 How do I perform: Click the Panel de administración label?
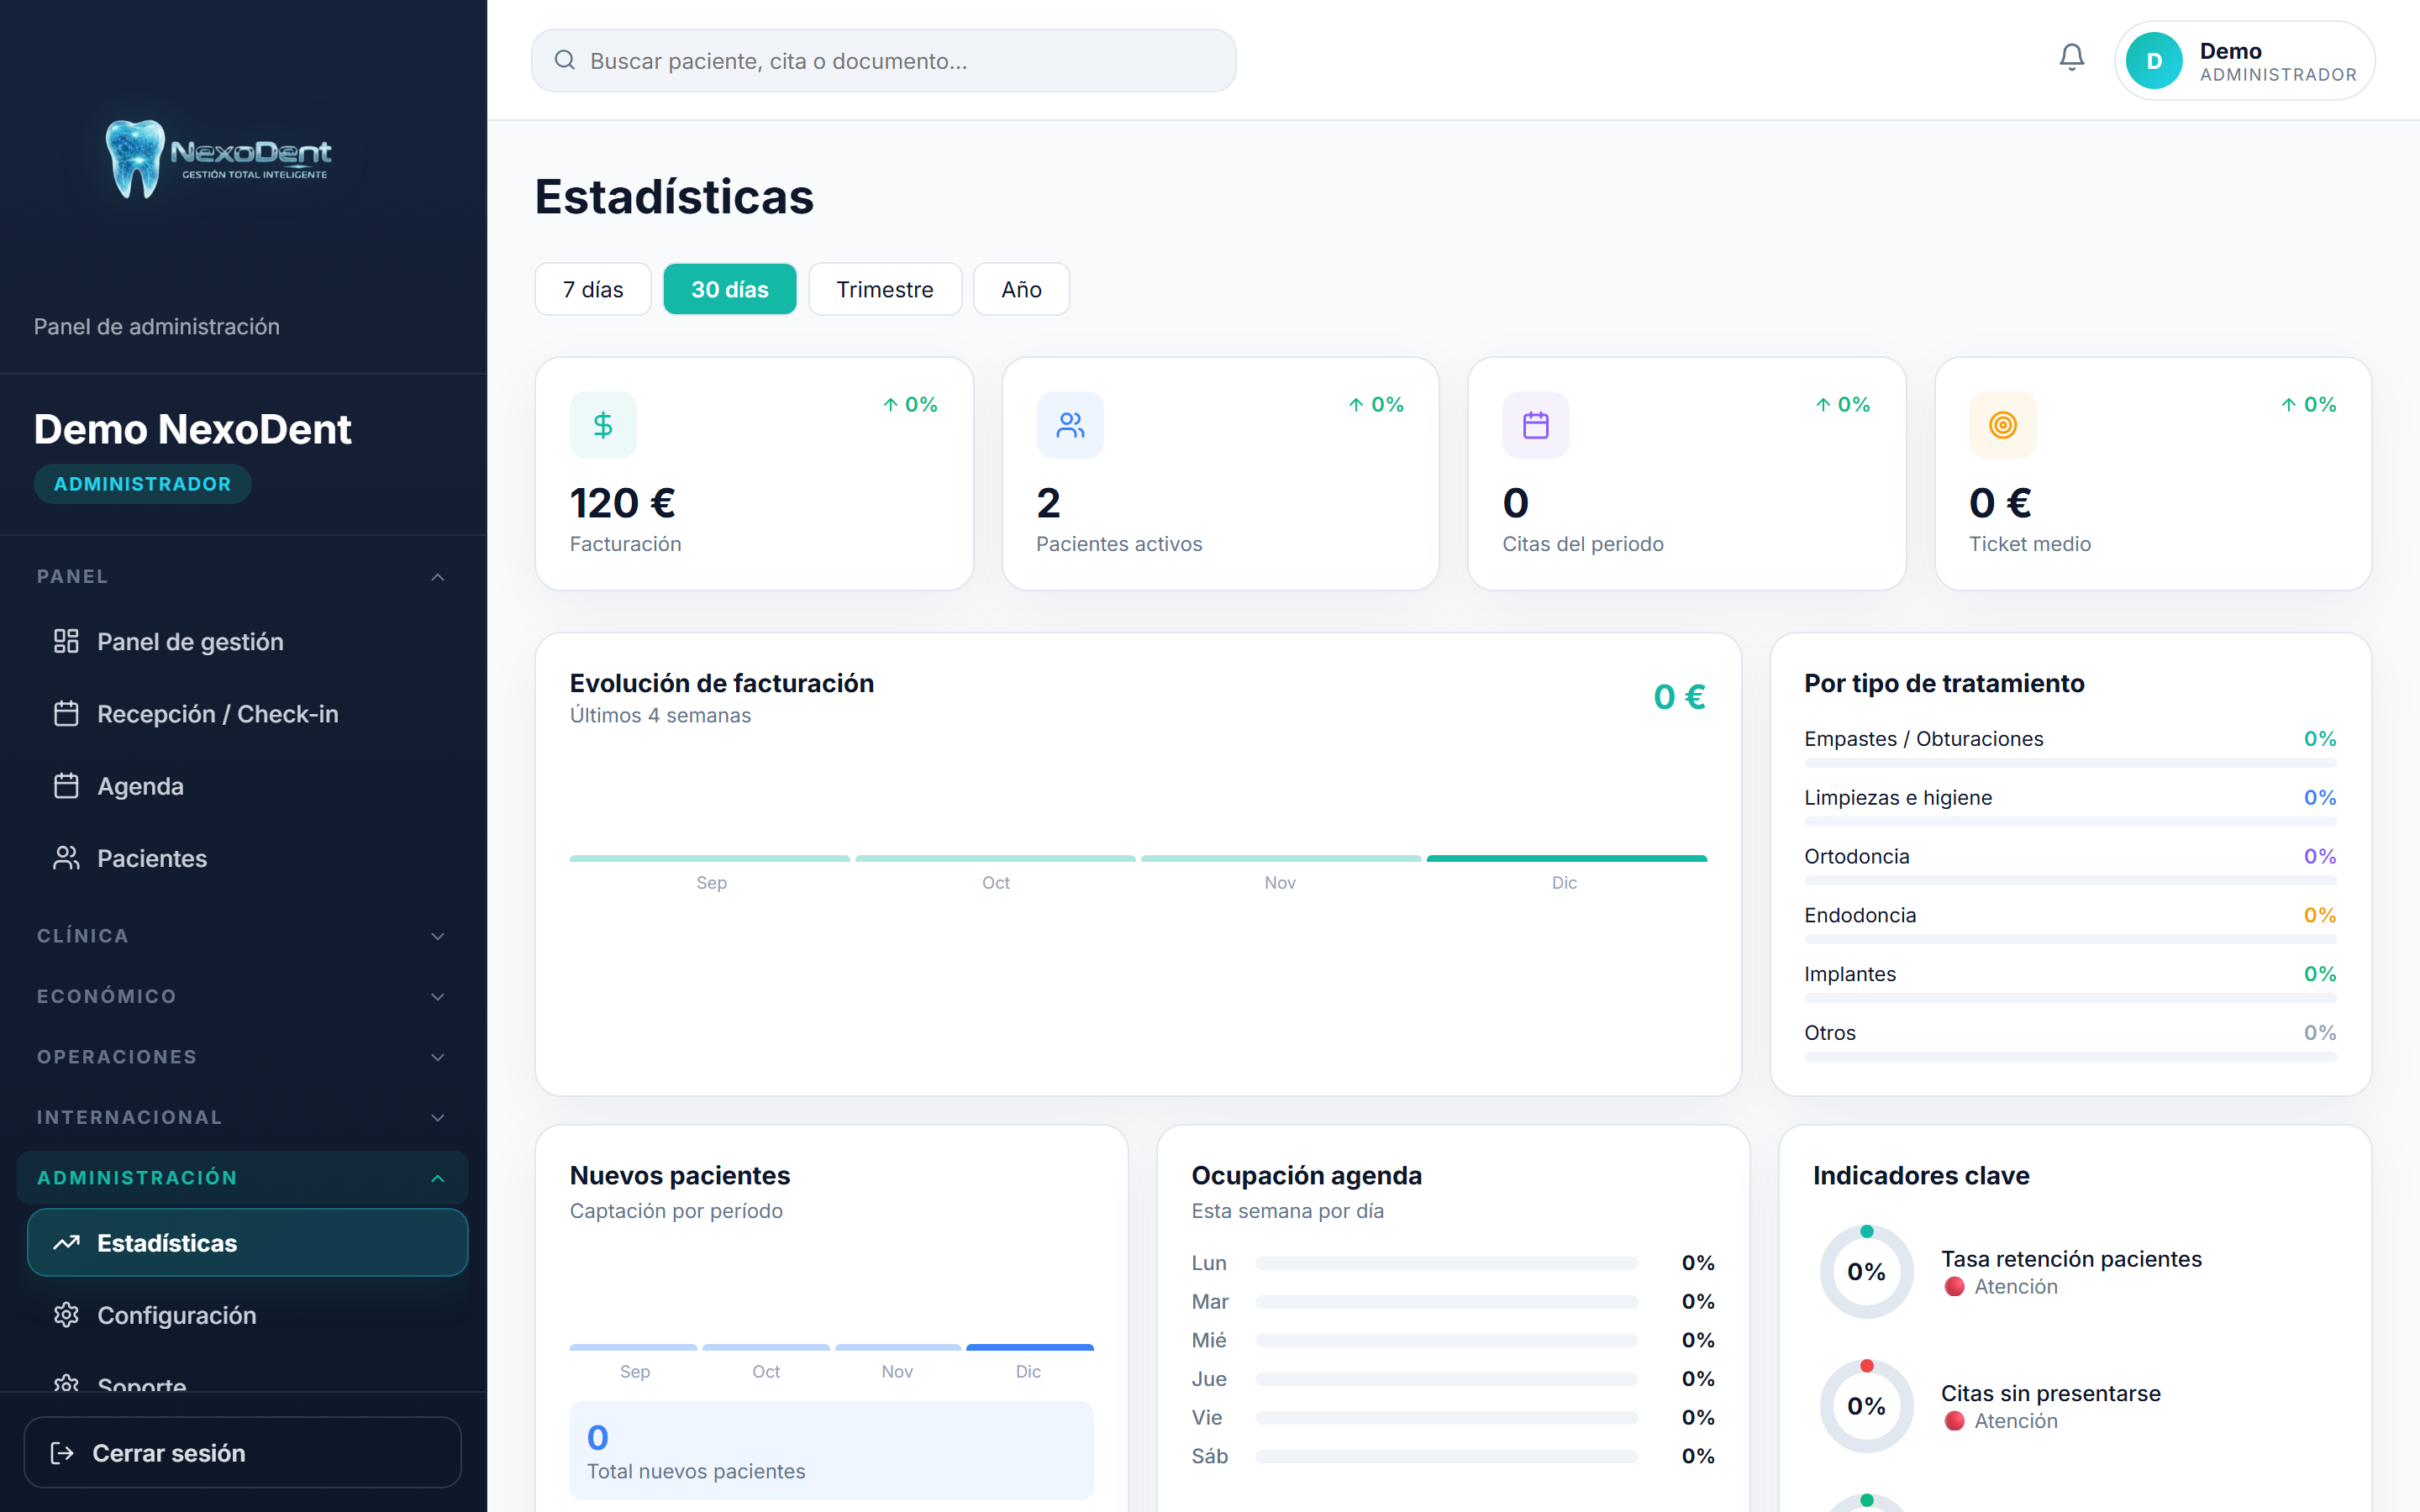coord(157,327)
